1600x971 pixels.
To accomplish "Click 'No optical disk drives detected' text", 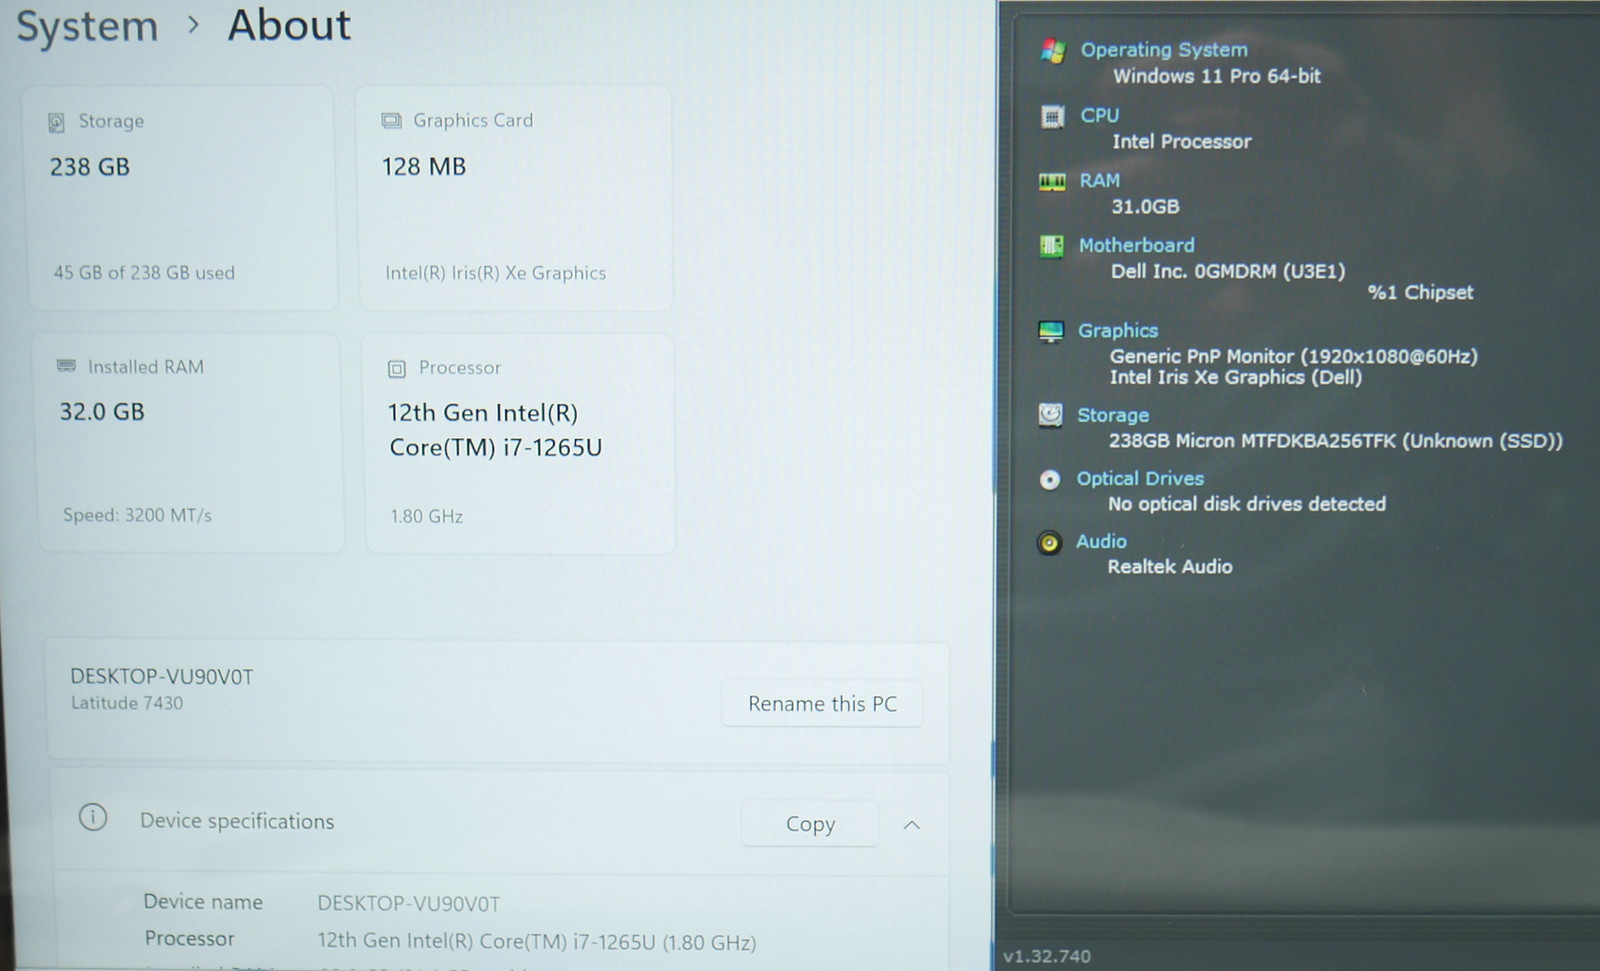I will (1247, 504).
